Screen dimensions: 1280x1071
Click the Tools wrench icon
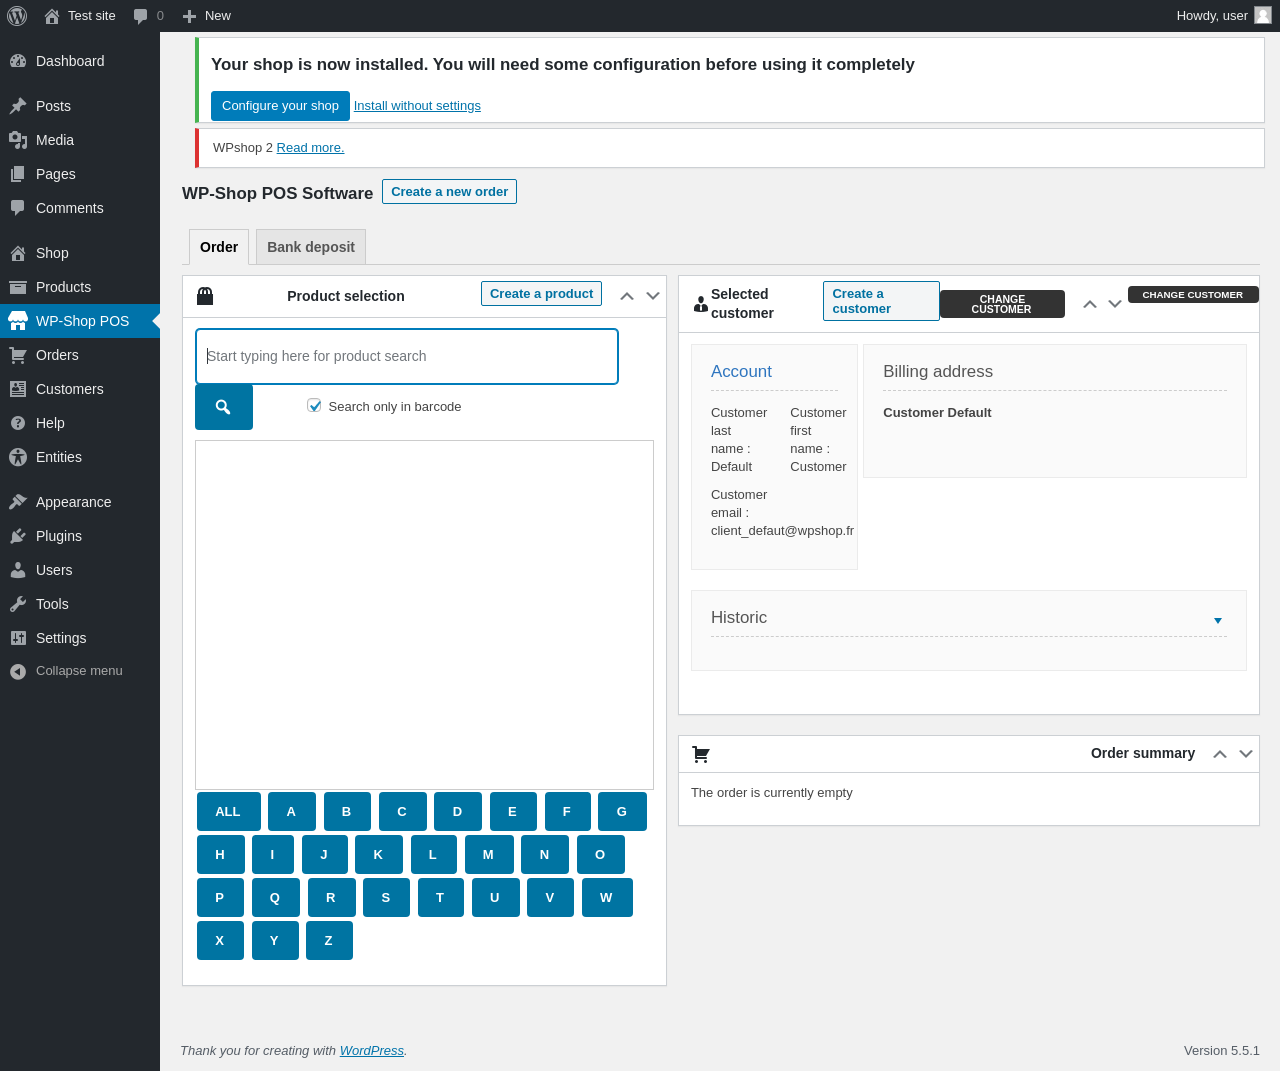click(18, 604)
